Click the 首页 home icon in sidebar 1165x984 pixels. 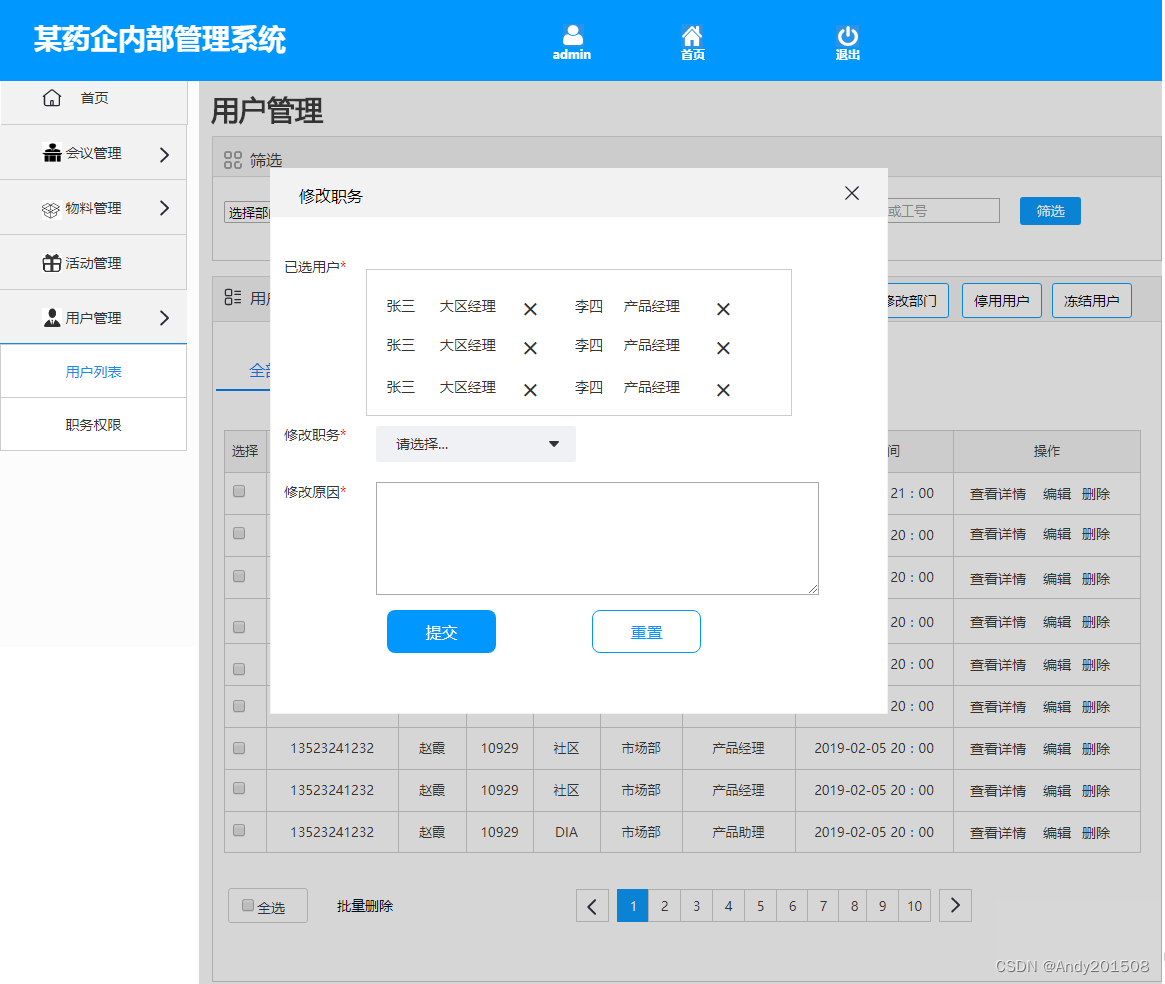[51, 97]
